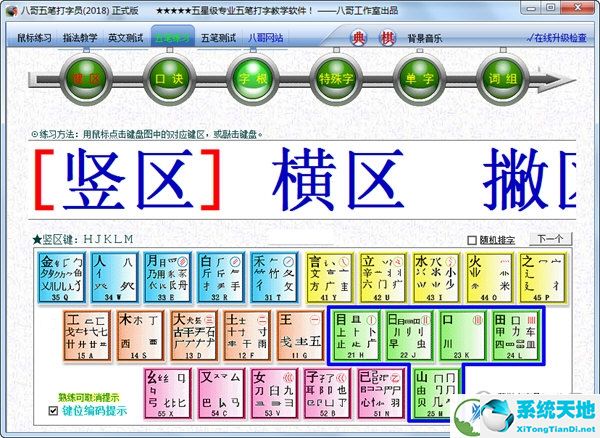The width and height of the screenshot is (600, 438).
Task: Click 在线升级检查 online update check
Action: pyautogui.click(x=557, y=38)
